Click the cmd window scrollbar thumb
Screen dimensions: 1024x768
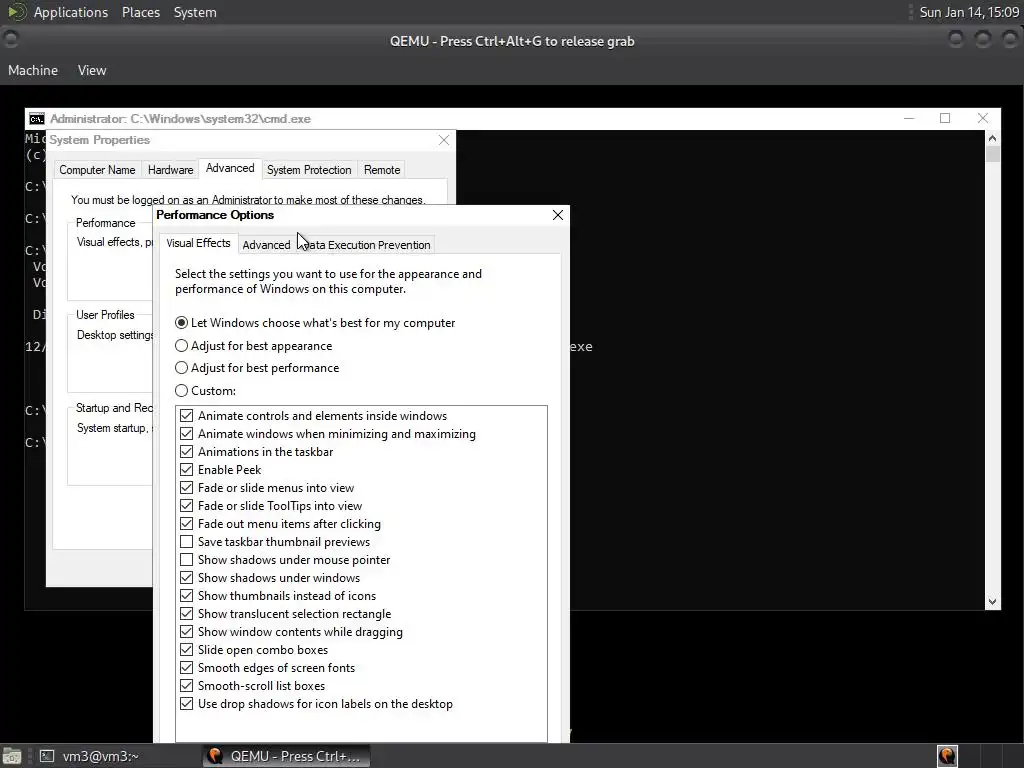(x=992, y=154)
